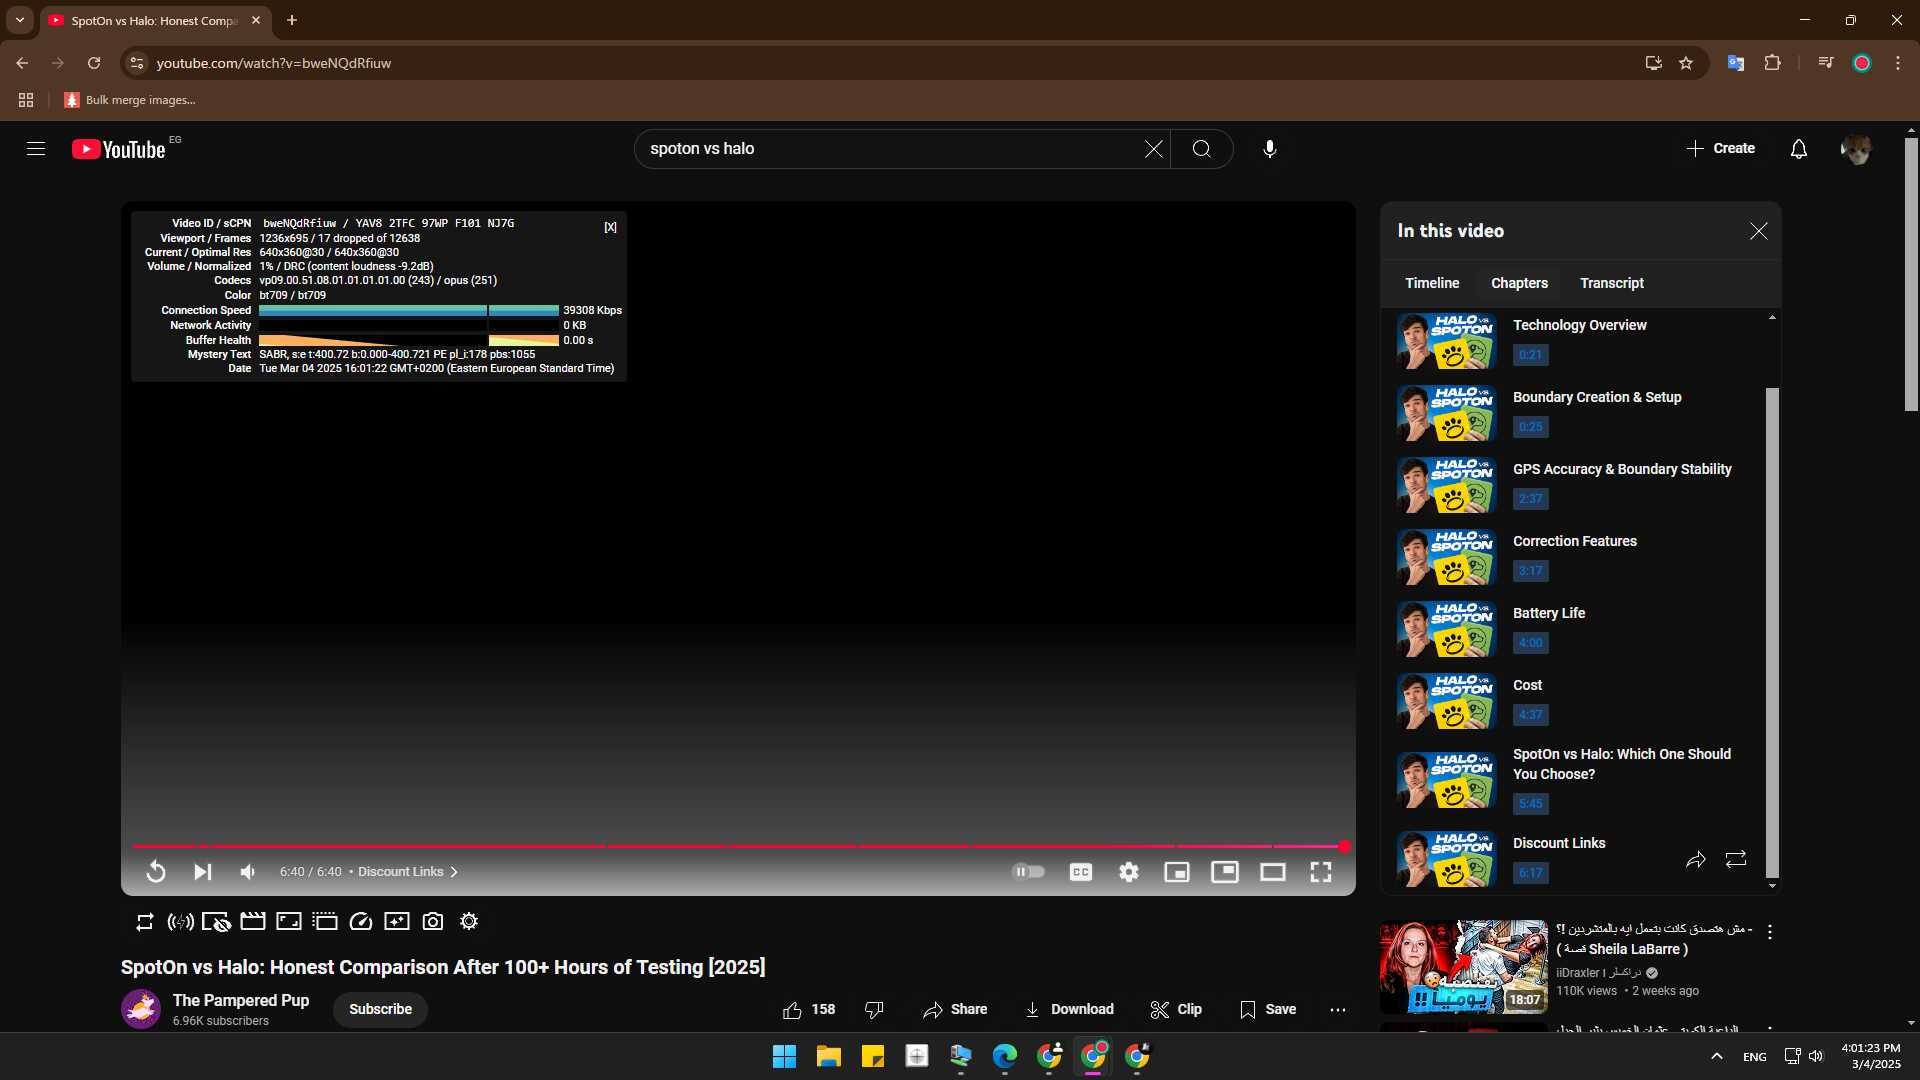Viewport: 1920px width, 1080px height.
Task: Toggle closed captions (CC)
Action: 1081,872
